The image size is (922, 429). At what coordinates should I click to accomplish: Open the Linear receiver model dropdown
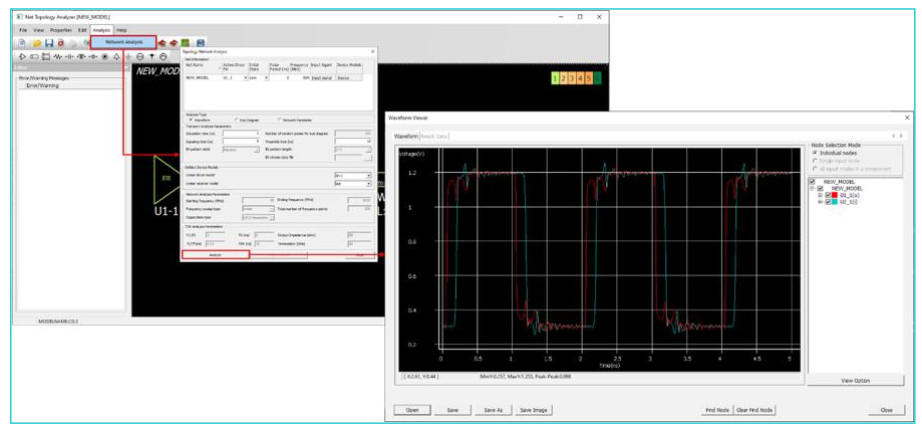point(368,184)
